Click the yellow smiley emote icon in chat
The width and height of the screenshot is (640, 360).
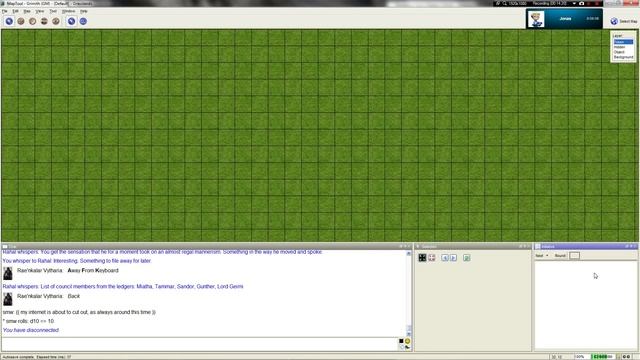[x=407, y=341]
